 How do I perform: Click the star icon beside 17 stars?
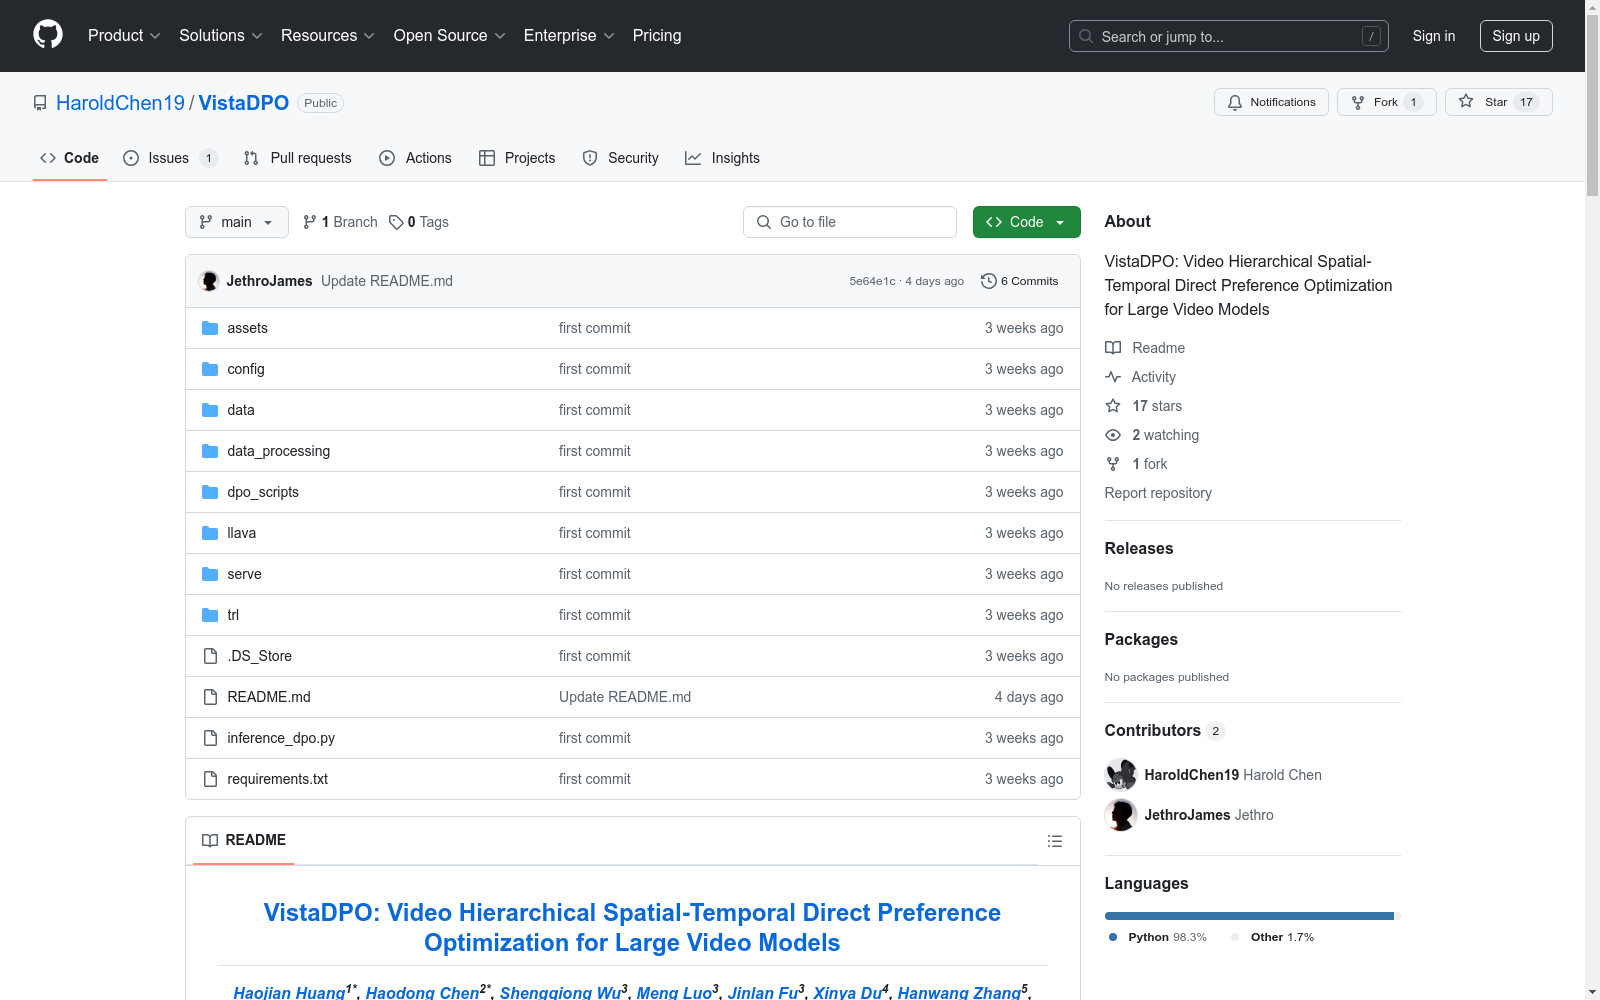click(x=1113, y=406)
